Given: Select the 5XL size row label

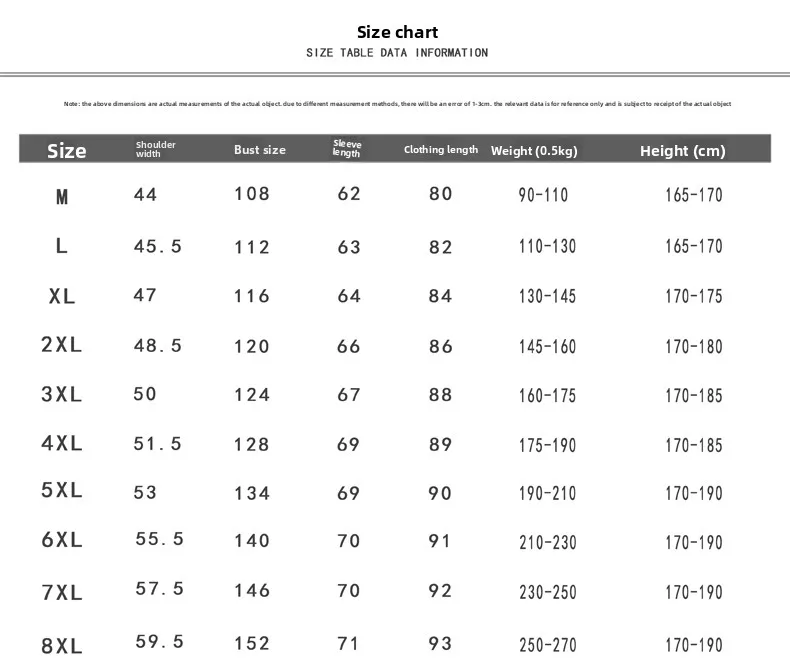Looking at the screenshot, I should click(x=62, y=491).
